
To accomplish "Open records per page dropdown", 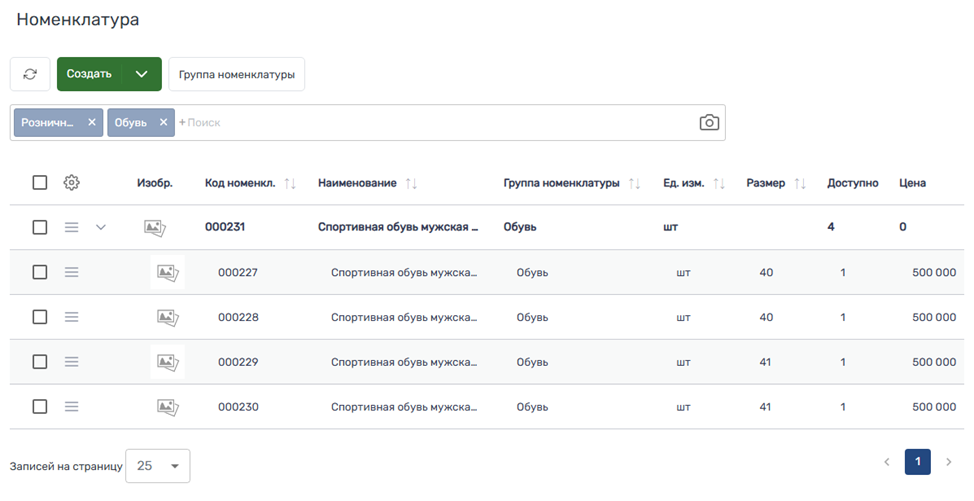I will (157, 466).
